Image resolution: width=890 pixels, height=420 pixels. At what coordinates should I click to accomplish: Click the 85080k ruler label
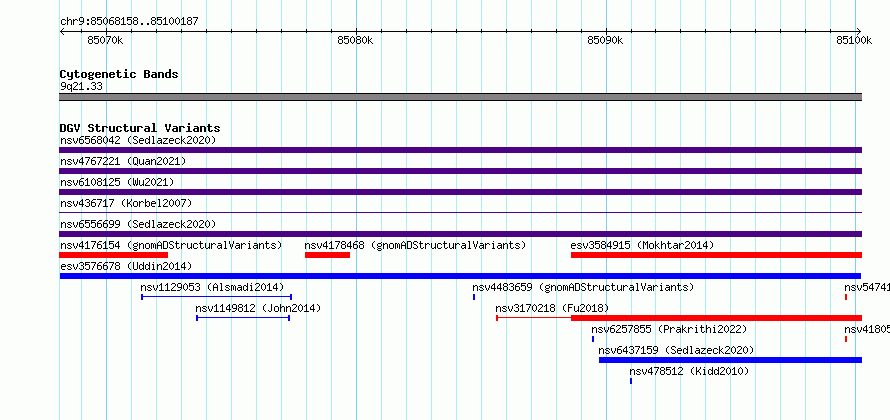tap(355, 40)
